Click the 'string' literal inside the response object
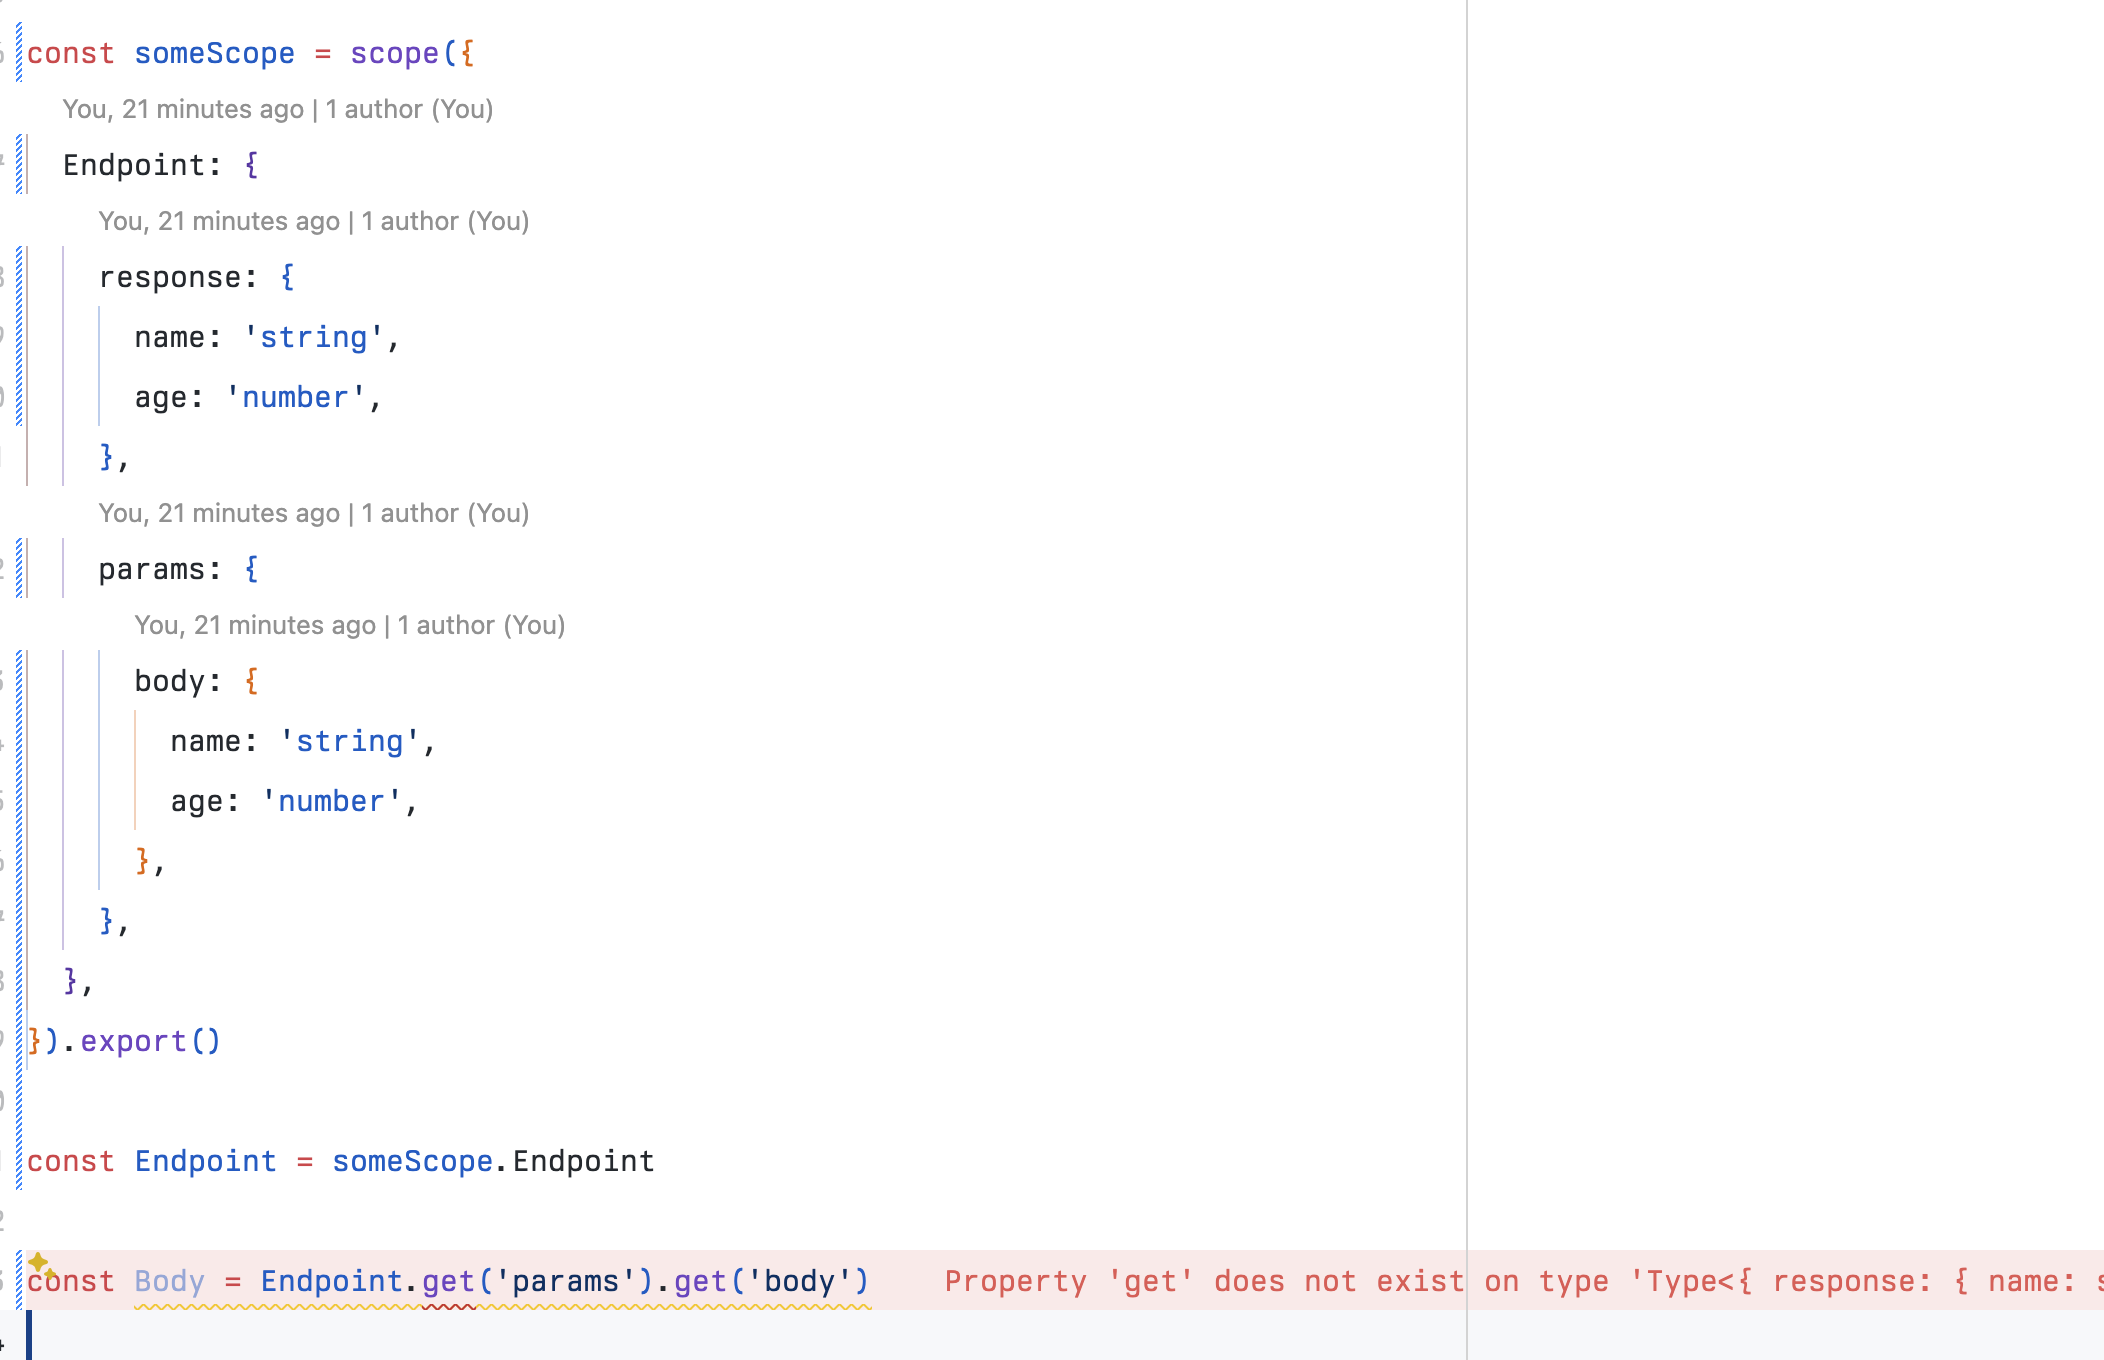This screenshot has height=1360, width=2104. click(313, 337)
